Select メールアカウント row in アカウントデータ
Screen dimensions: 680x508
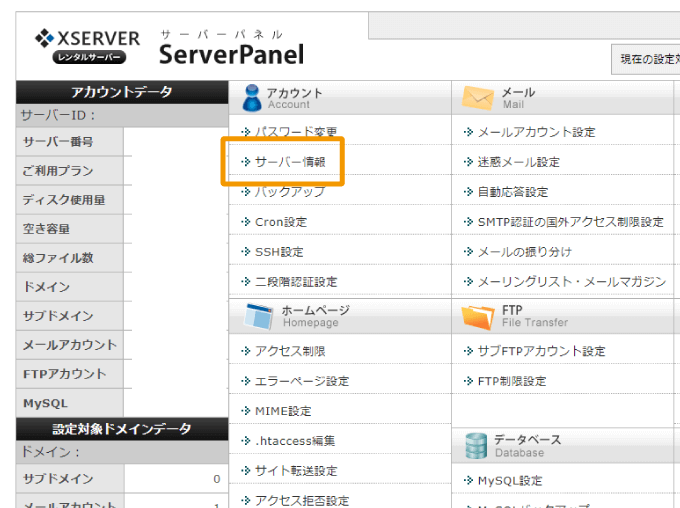coord(69,345)
